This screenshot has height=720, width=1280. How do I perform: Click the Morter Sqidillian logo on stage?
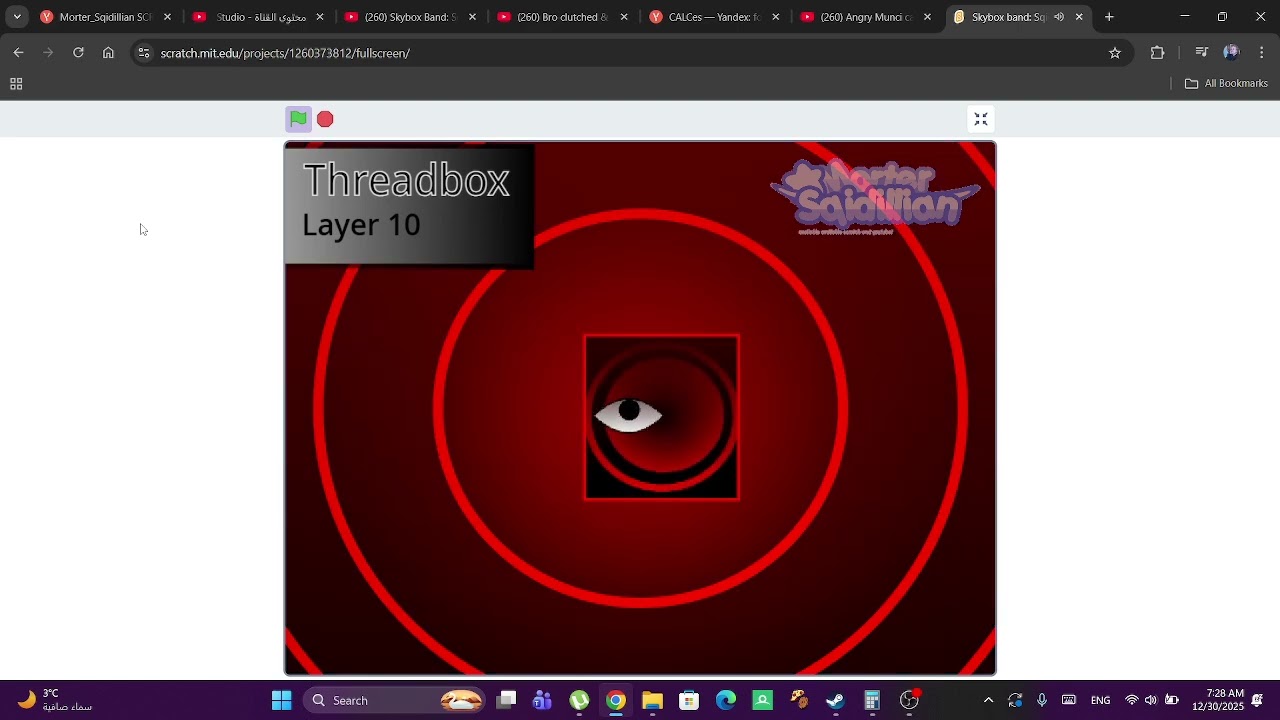876,197
